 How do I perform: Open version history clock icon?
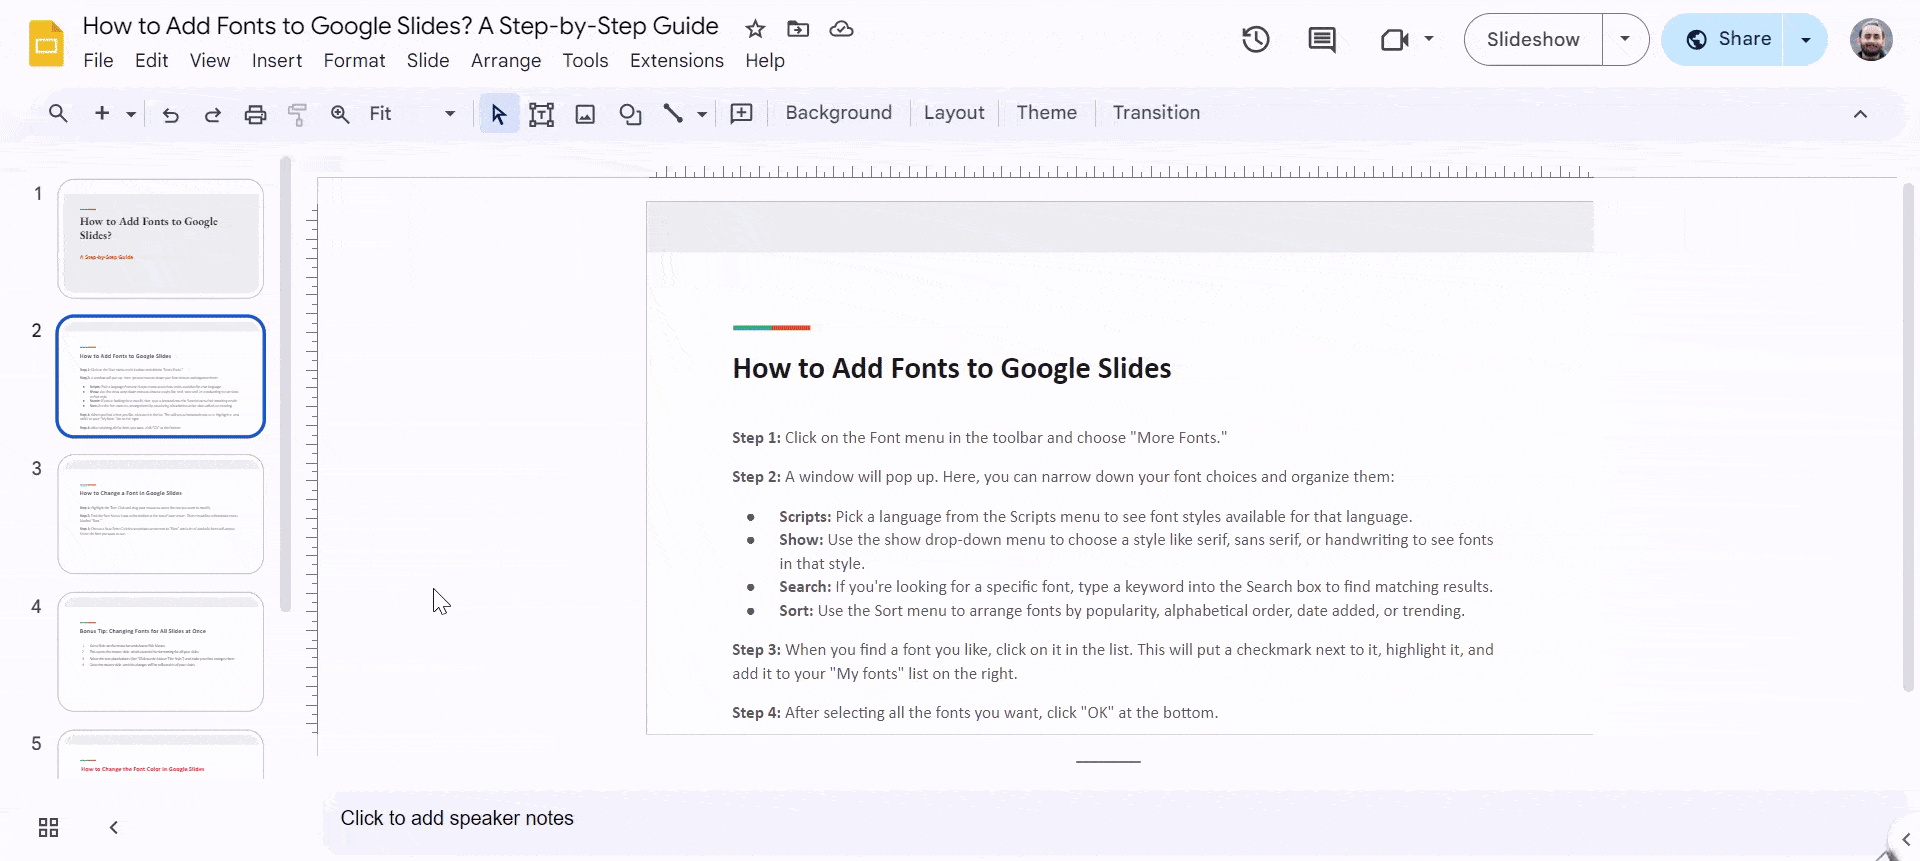click(1256, 40)
